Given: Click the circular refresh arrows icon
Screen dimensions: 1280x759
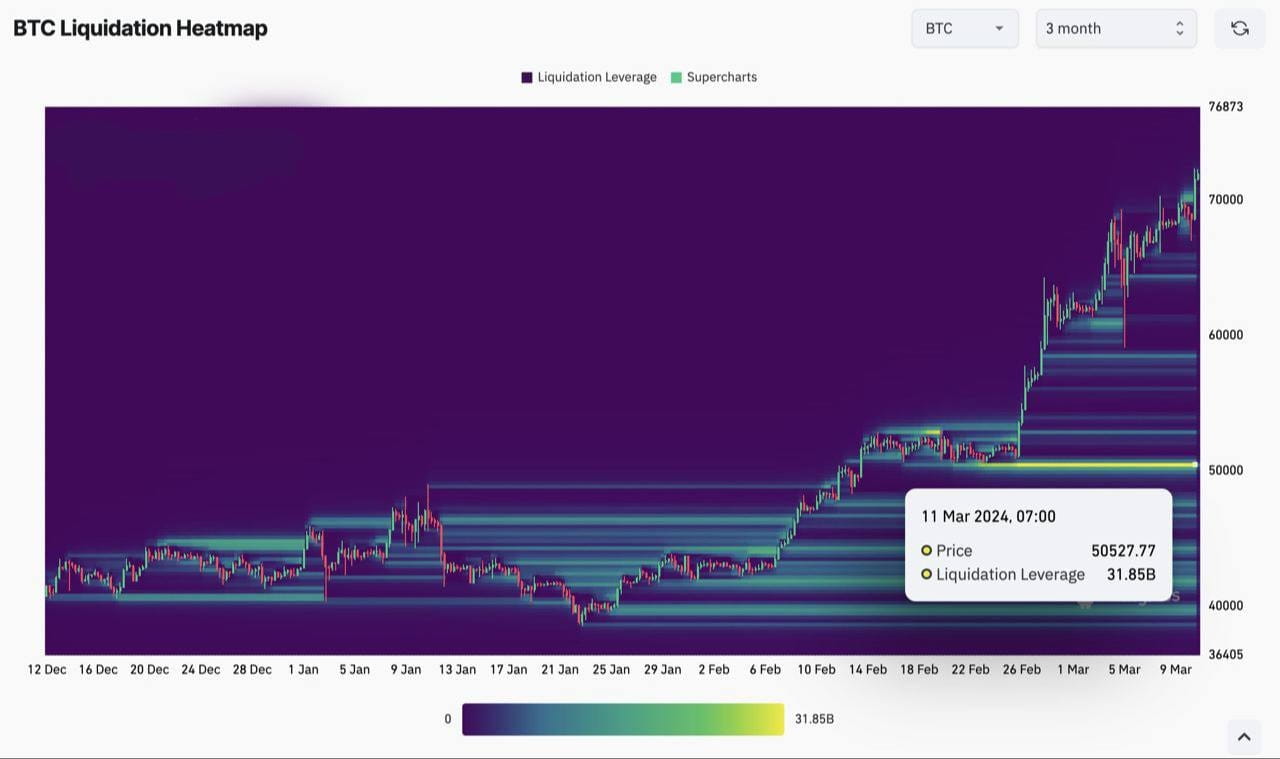Looking at the screenshot, I should [x=1239, y=28].
